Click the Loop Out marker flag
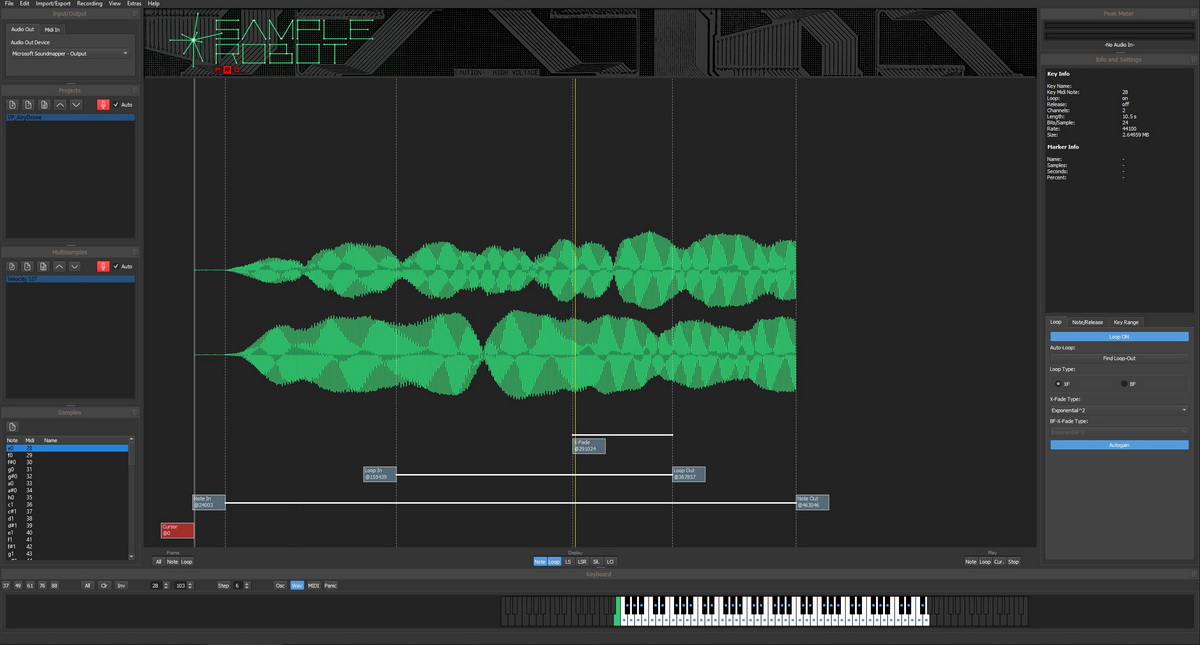The width and height of the screenshot is (1200, 645). pyautogui.click(x=689, y=474)
